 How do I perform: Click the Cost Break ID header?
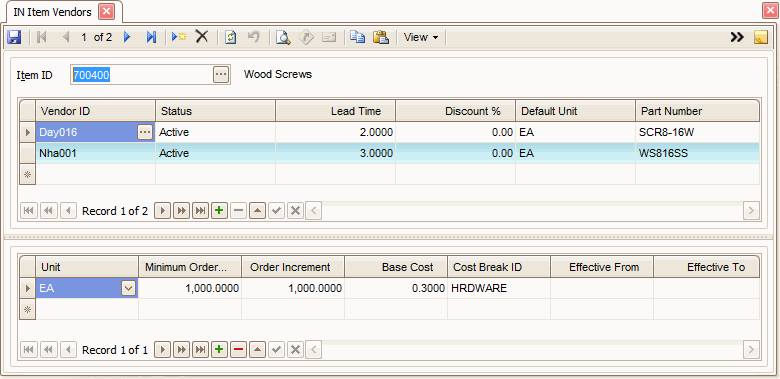(x=499, y=267)
